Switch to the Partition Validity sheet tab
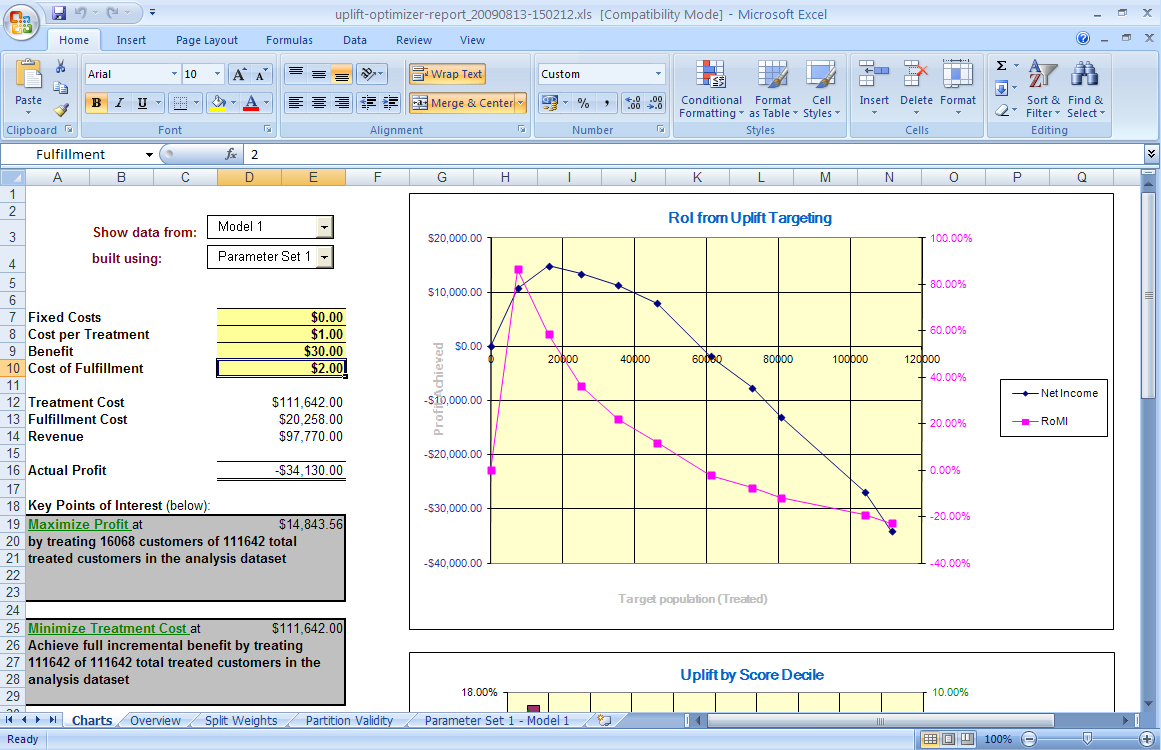 click(x=349, y=720)
